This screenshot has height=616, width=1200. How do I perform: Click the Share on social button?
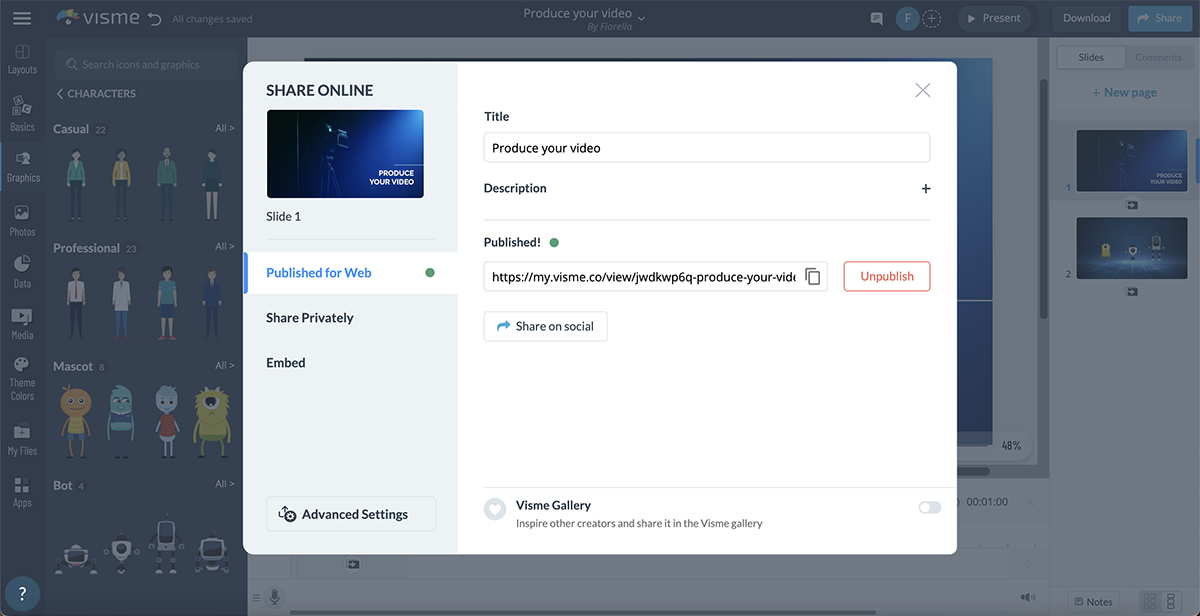[545, 327]
